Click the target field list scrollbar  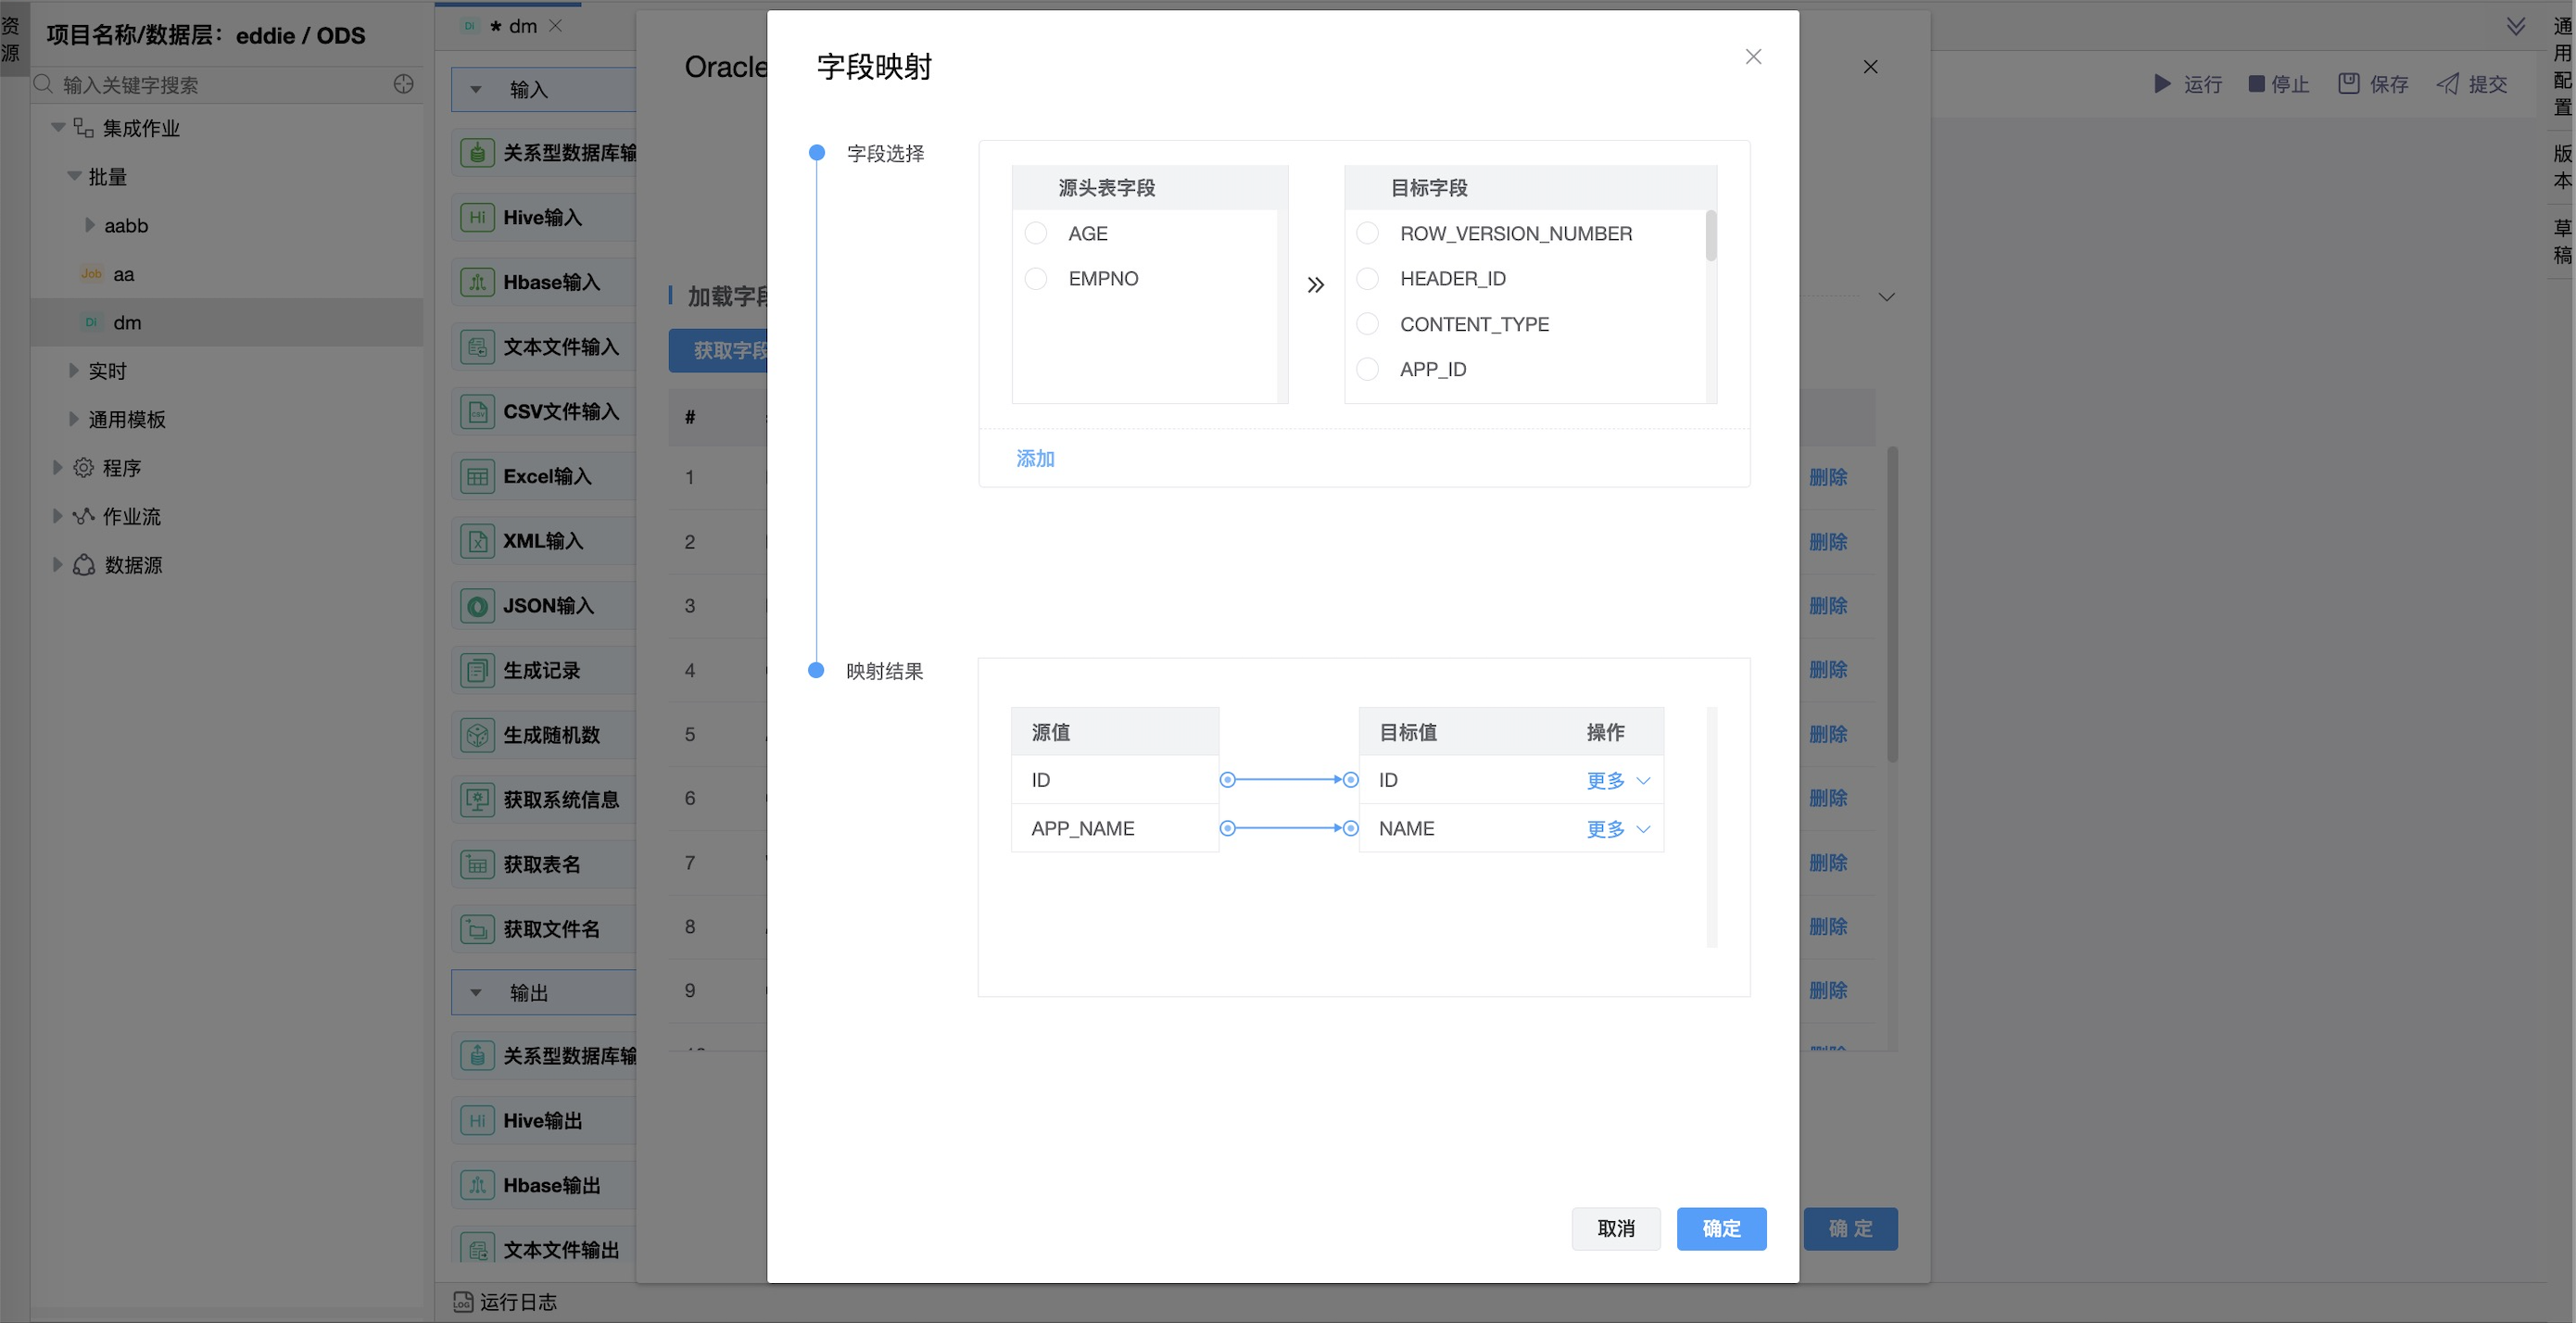coord(1710,236)
